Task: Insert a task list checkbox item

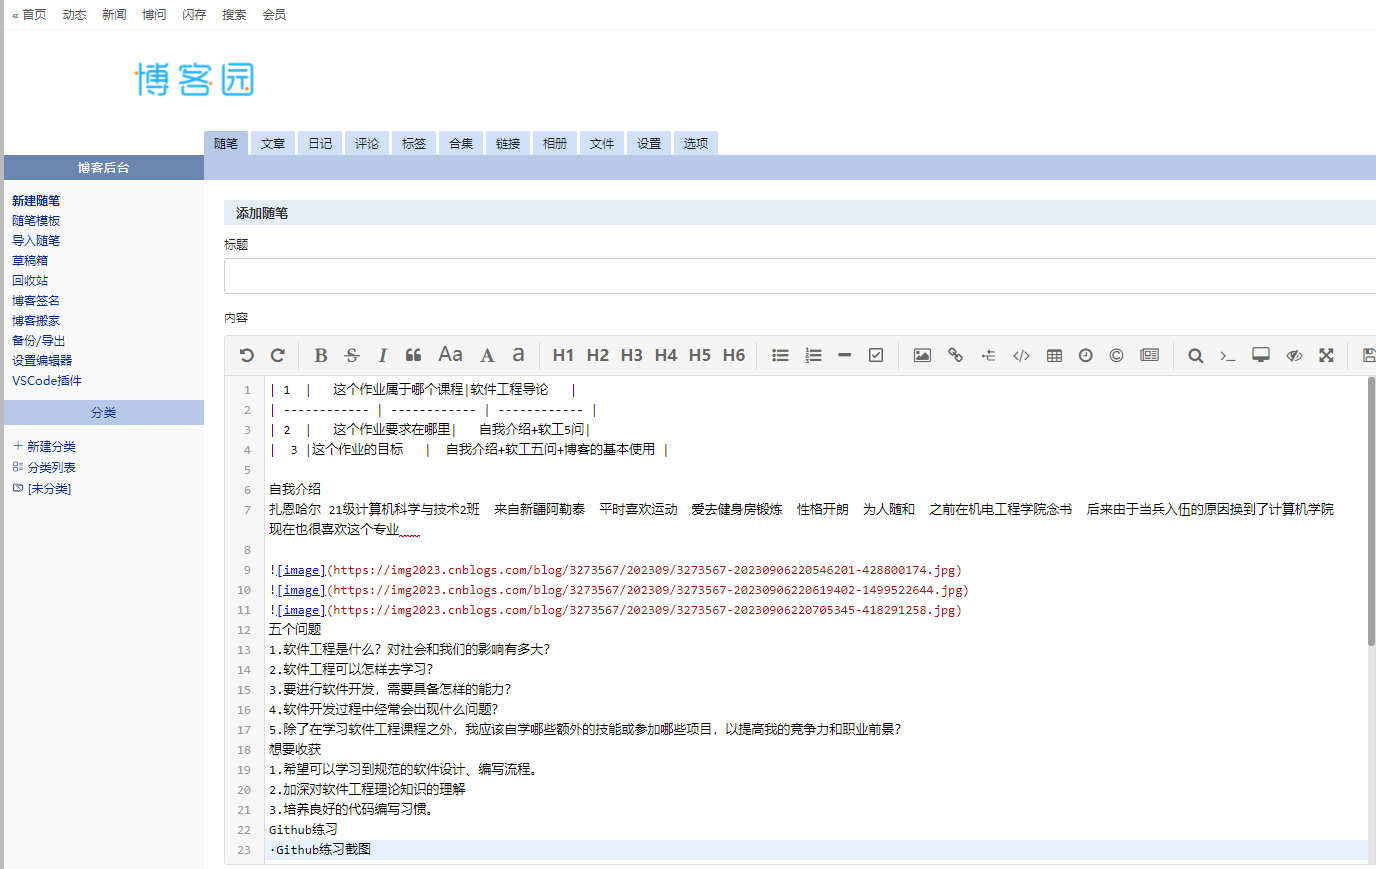Action: (x=876, y=355)
